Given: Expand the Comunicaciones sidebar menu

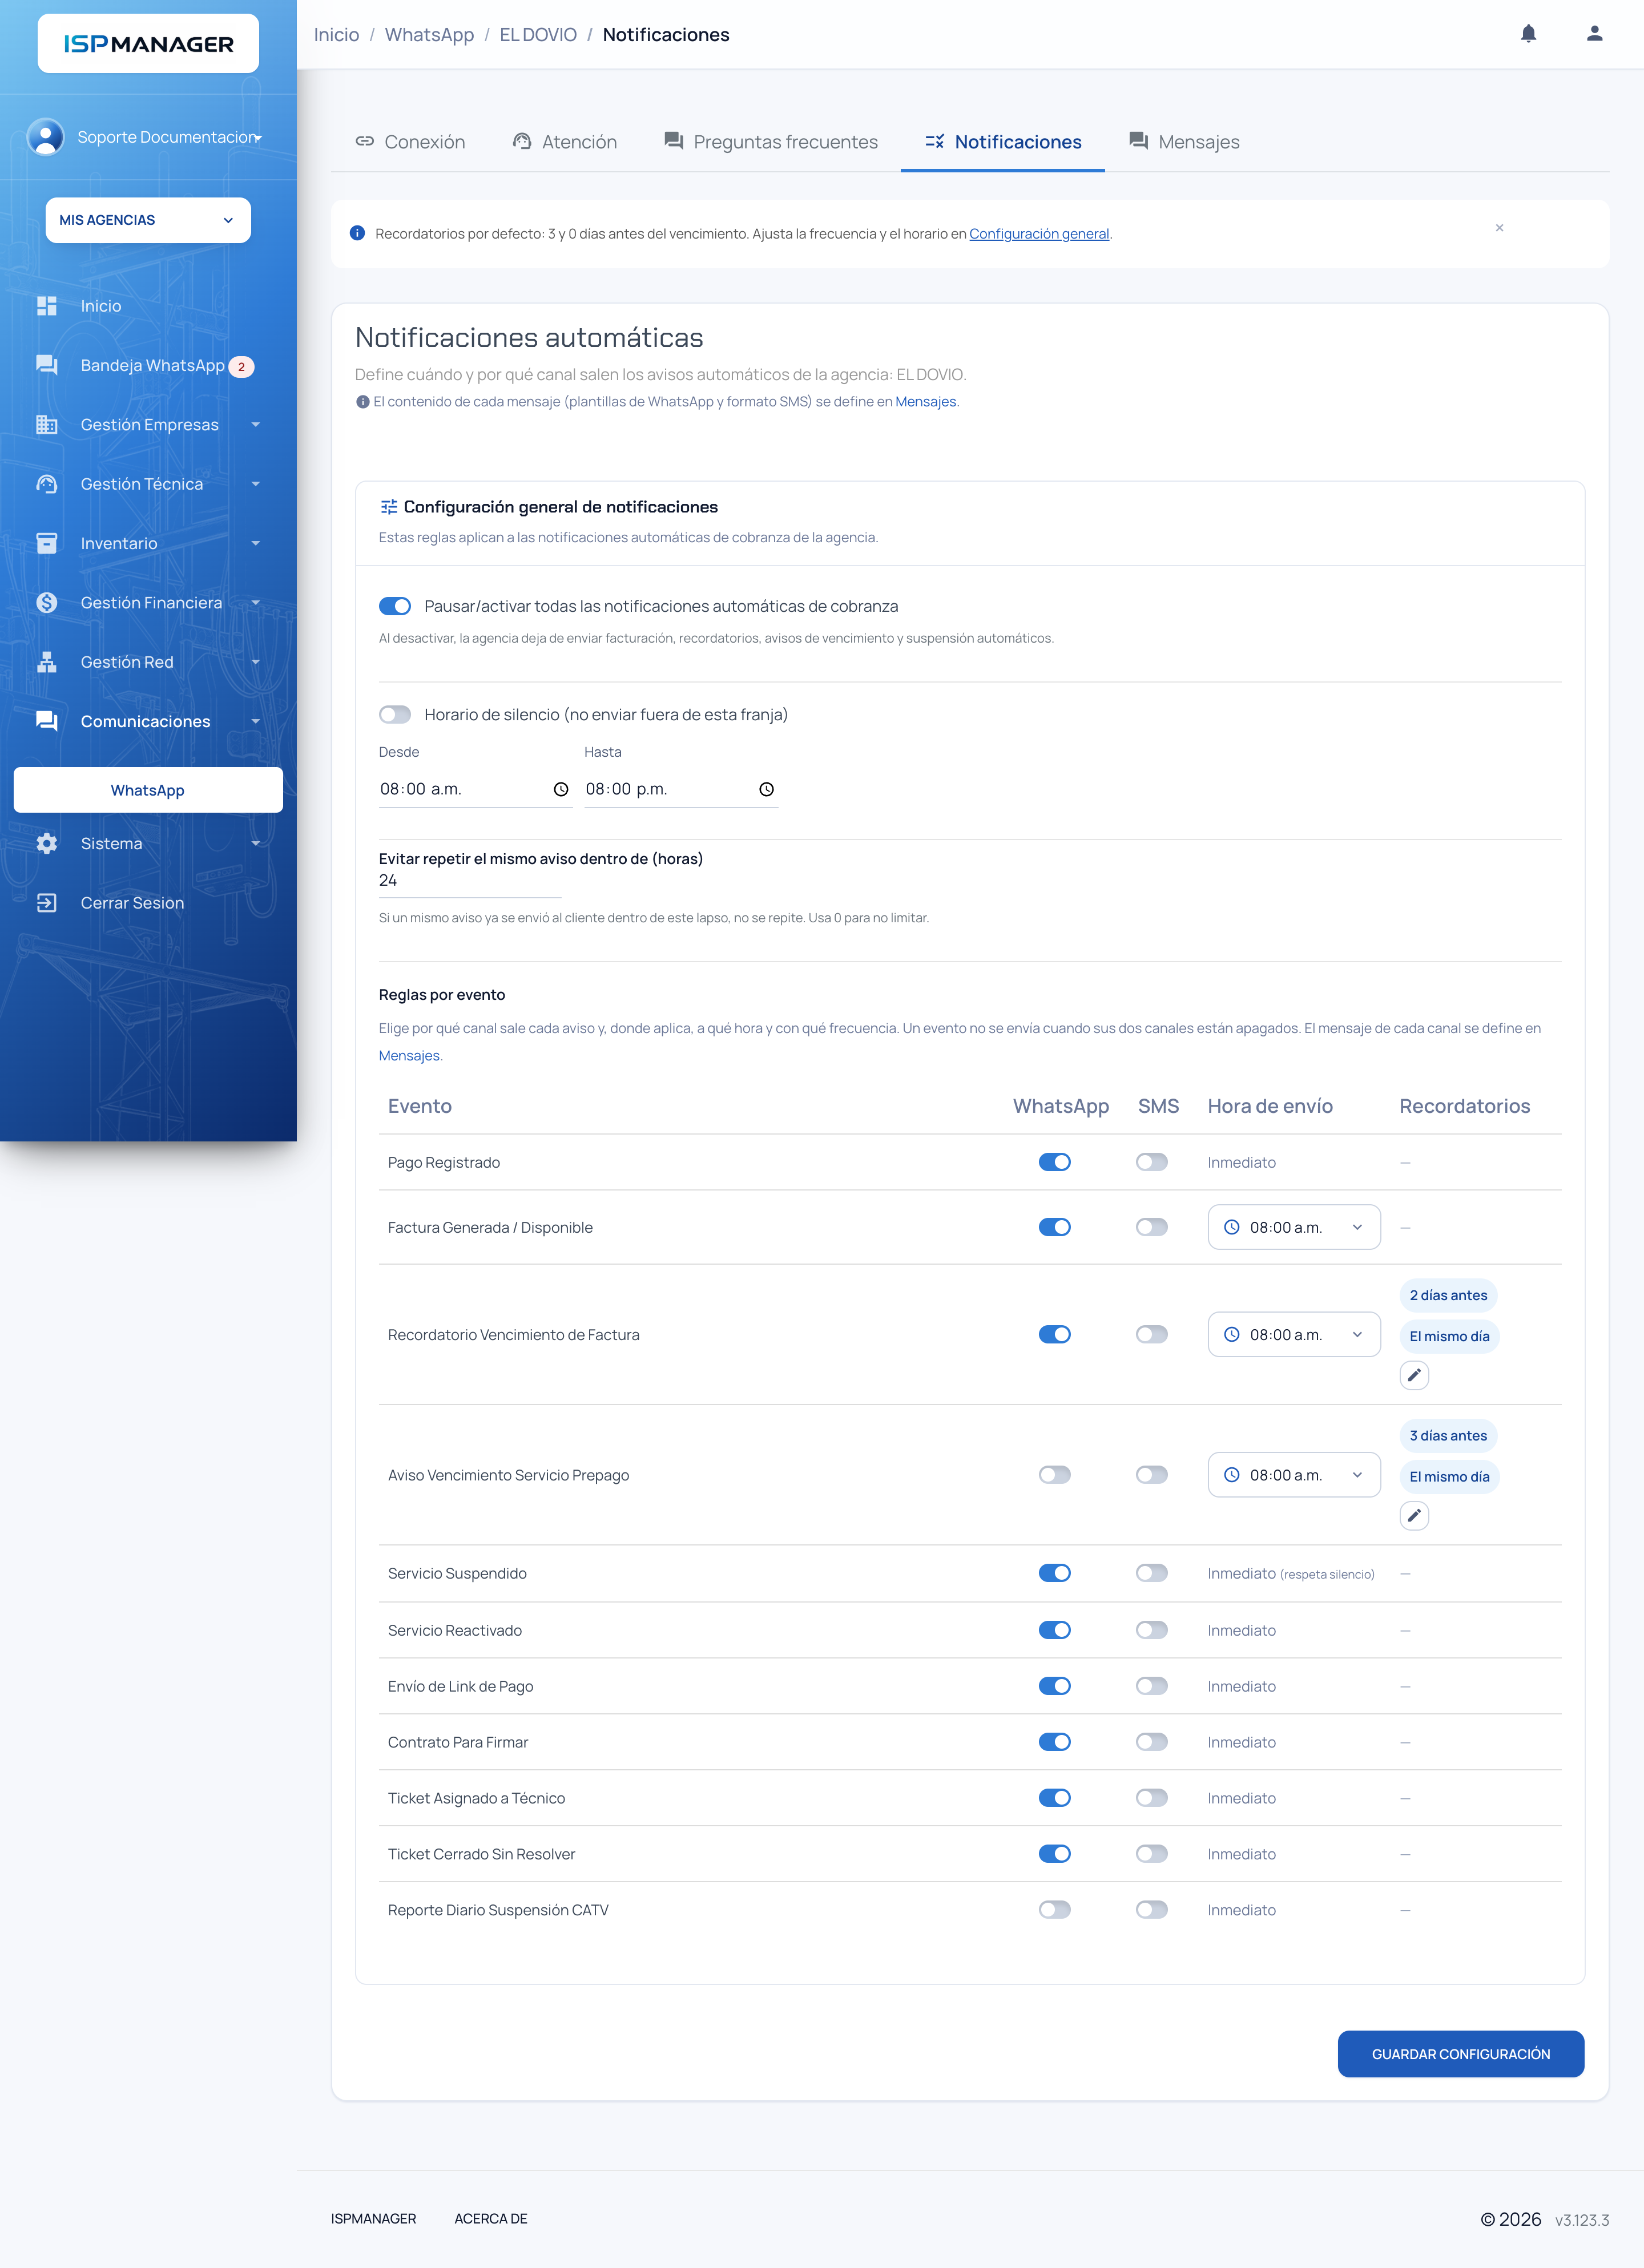Looking at the screenshot, I should tap(148, 721).
